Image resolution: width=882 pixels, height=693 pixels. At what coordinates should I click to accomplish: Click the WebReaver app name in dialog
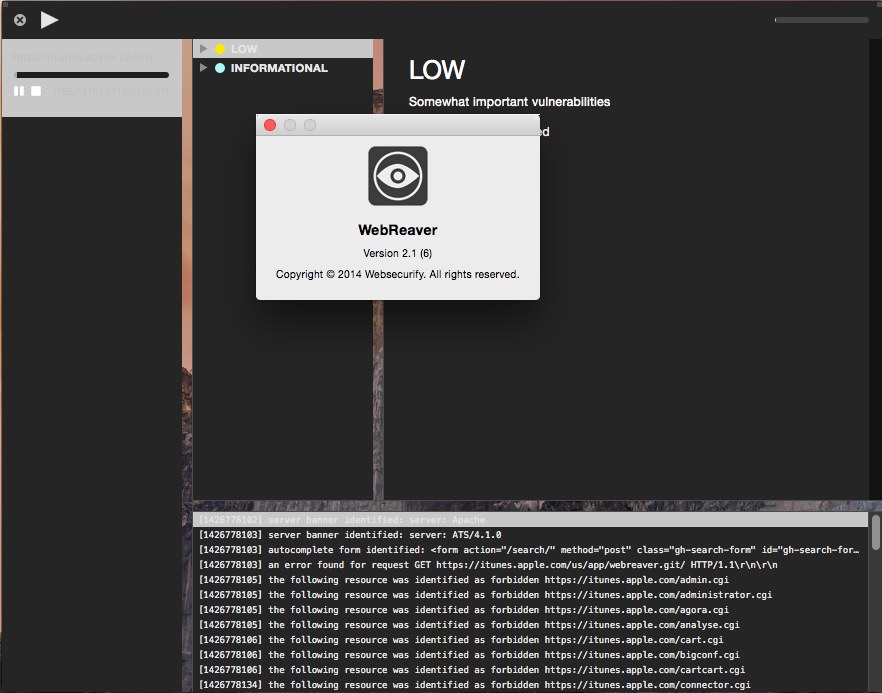point(398,230)
